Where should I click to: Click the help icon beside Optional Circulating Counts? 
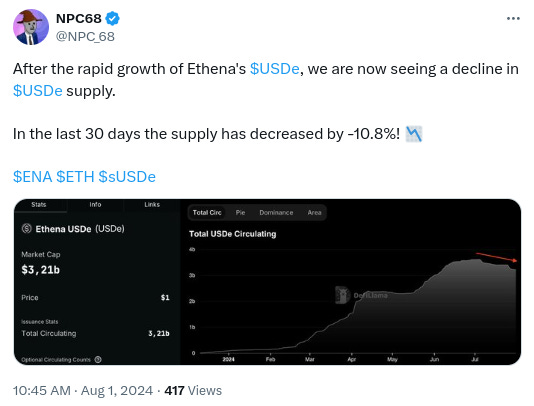98,359
